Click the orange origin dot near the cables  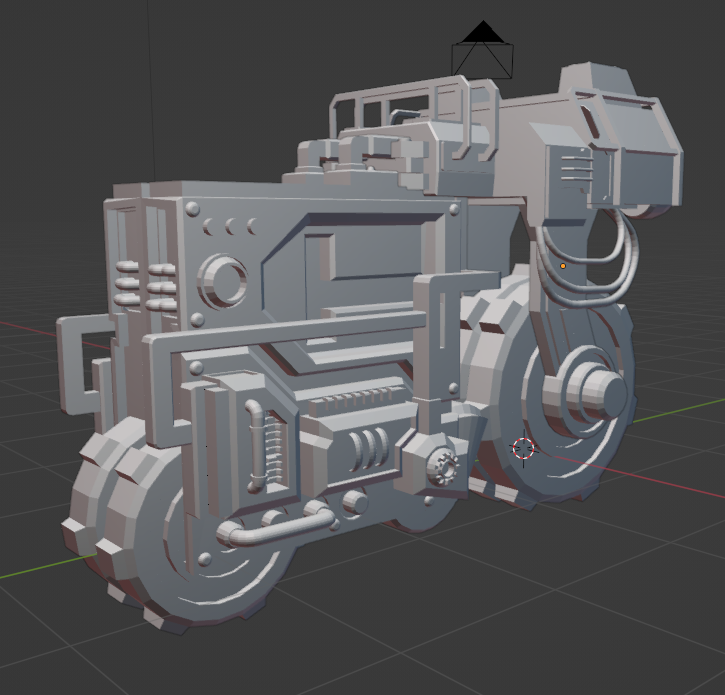(x=563, y=266)
